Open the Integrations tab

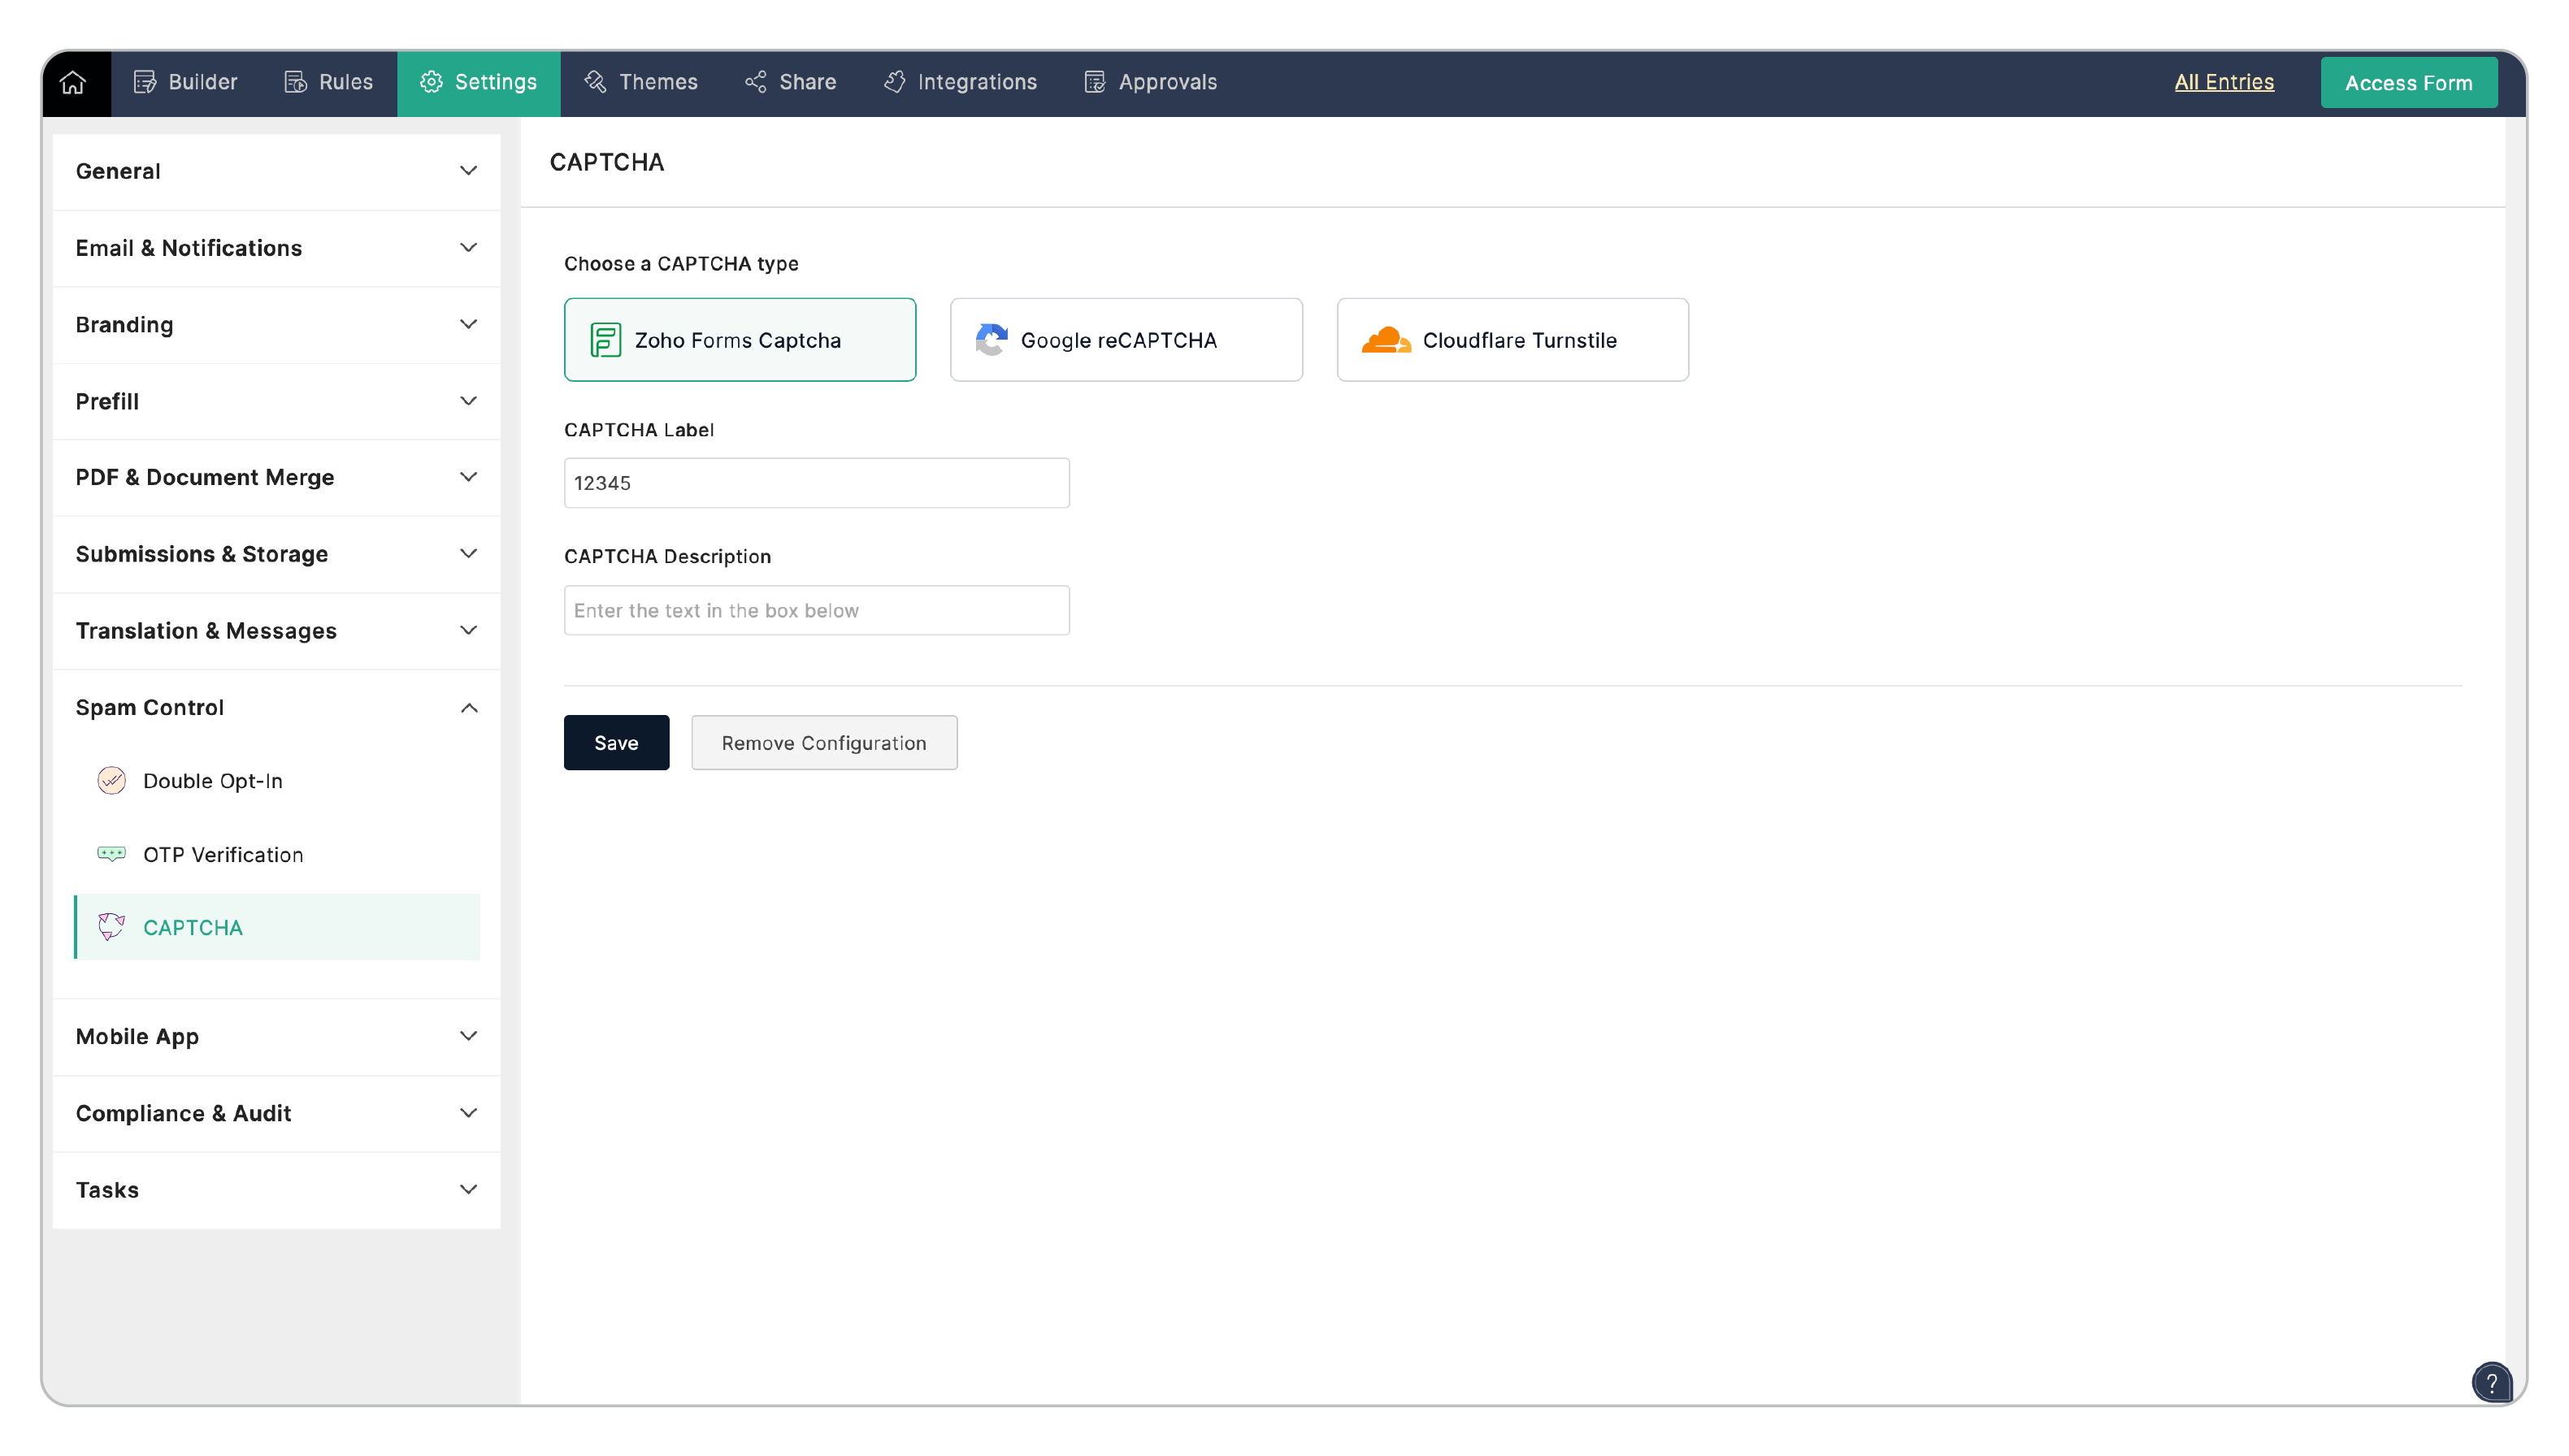(x=960, y=83)
